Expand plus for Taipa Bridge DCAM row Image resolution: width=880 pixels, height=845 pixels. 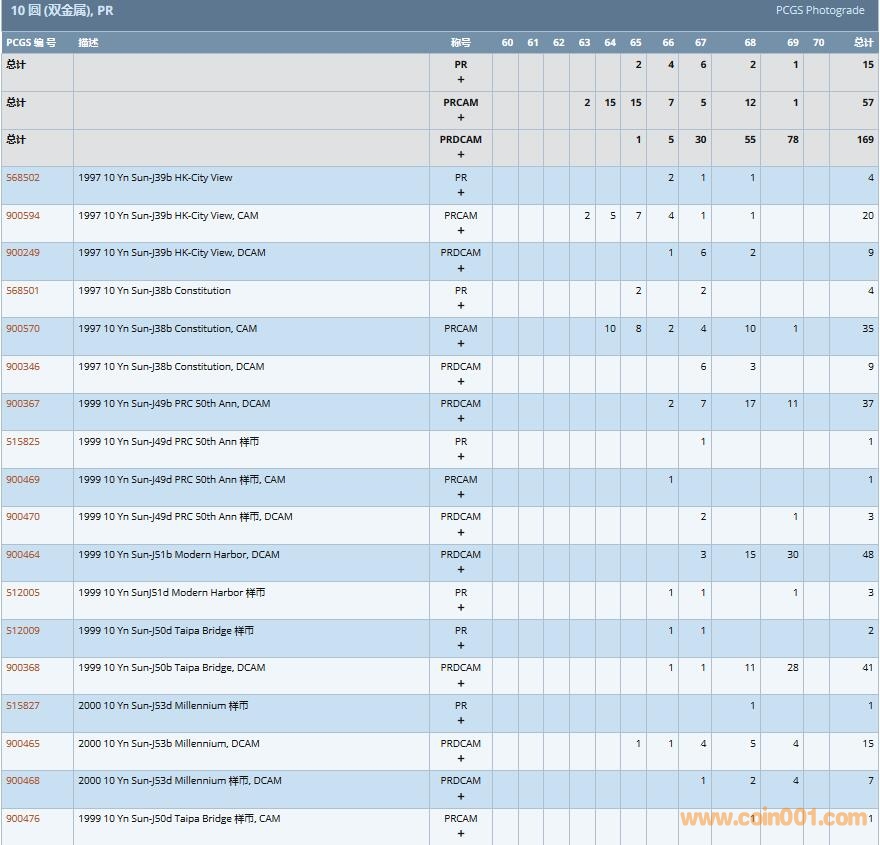461,683
